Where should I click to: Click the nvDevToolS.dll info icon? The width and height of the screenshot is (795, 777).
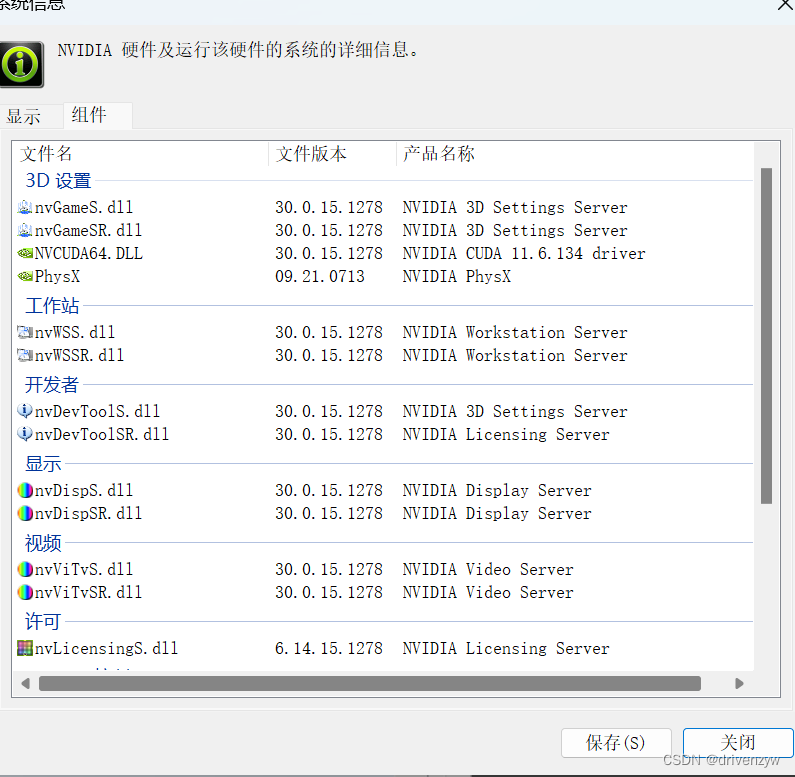pyautogui.click(x=25, y=411)
